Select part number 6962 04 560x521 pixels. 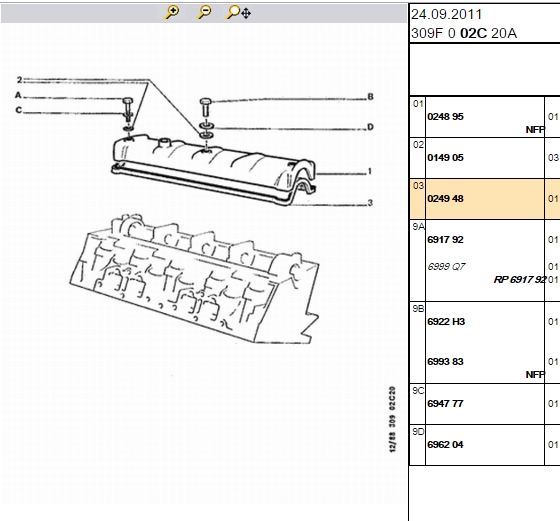point(445,445)
